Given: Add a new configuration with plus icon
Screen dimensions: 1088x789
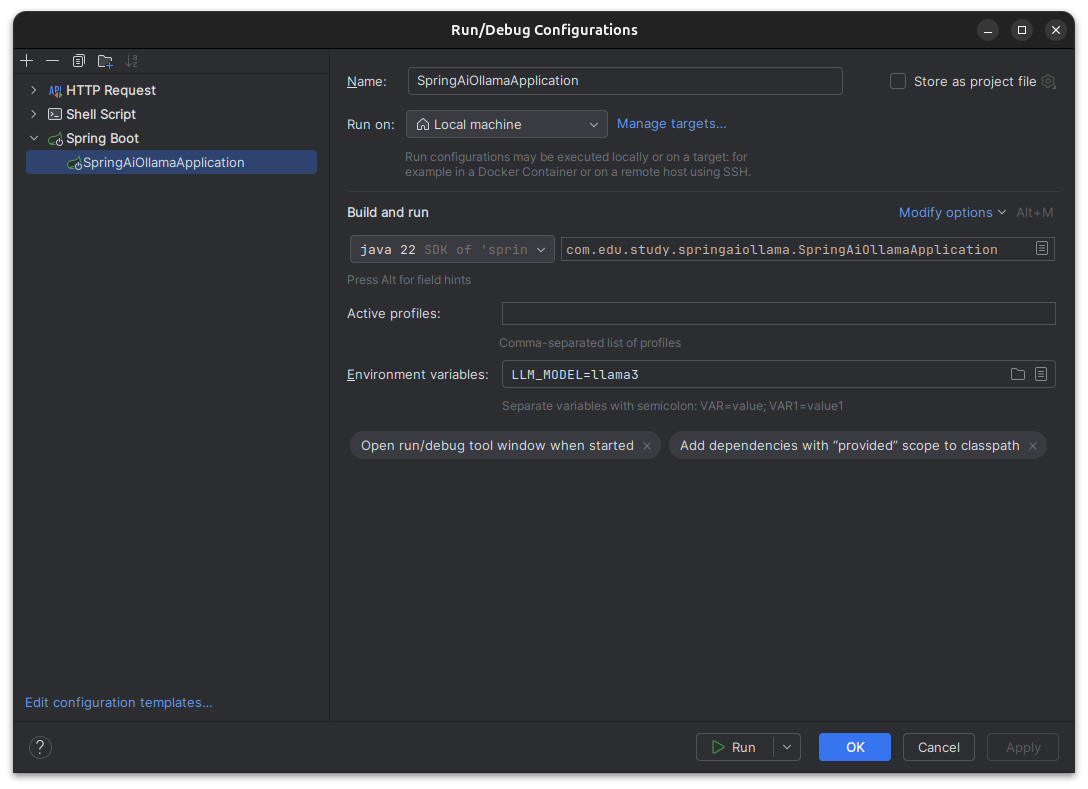Looking at the screenshot, I should tap(26, 61).
